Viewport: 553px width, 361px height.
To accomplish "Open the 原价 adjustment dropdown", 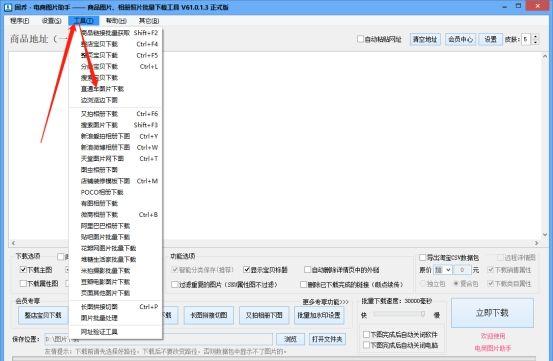I will click(x=443, y=270).
